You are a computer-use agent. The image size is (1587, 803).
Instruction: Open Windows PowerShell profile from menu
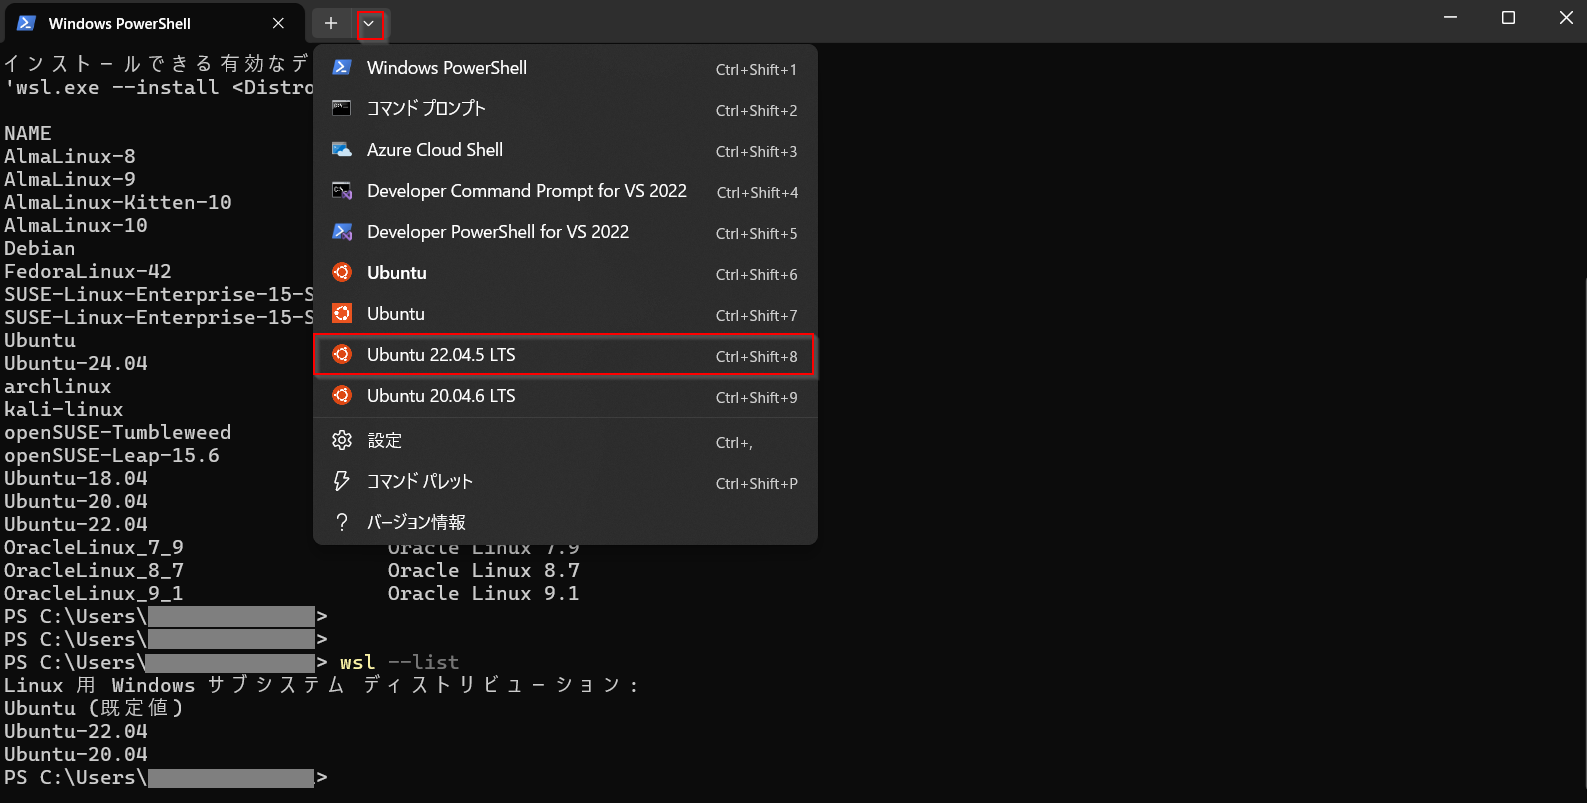pyautogui.click(x=565, y=68)
